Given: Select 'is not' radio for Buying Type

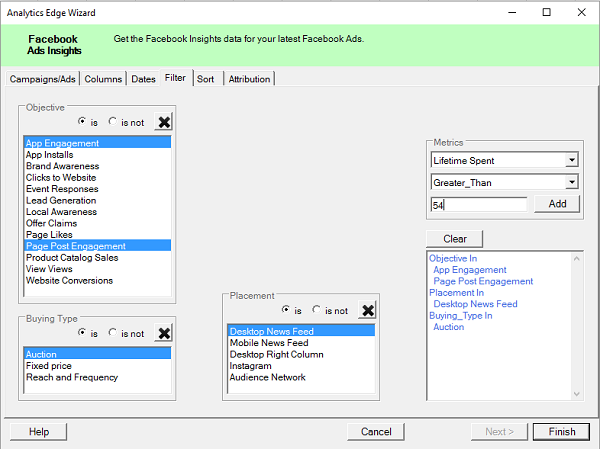Looking at the screenshot, I should [112, 332].
